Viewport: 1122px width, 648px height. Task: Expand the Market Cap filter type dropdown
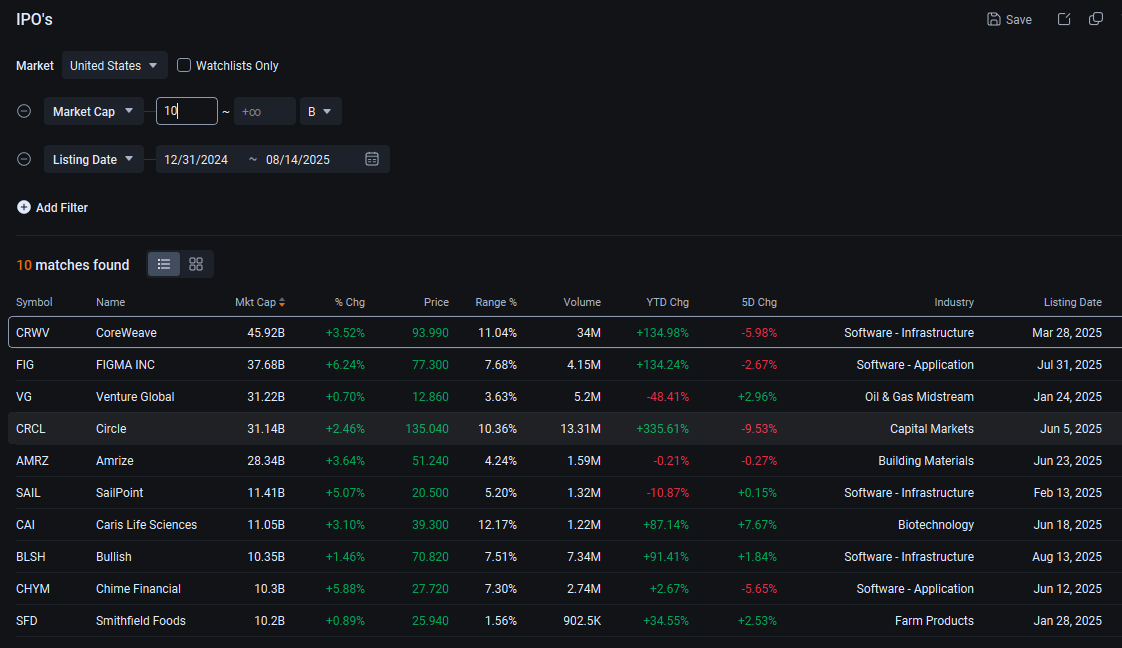pyautogui.click(x=93, y=111)
